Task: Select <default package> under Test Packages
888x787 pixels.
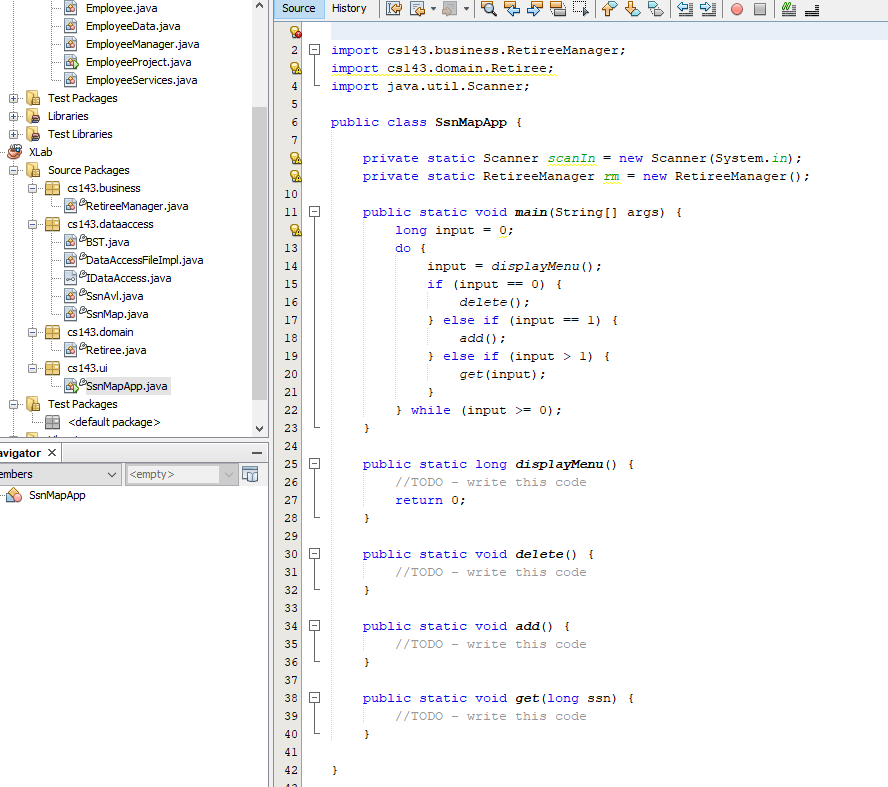Action: tap(114, 422)
